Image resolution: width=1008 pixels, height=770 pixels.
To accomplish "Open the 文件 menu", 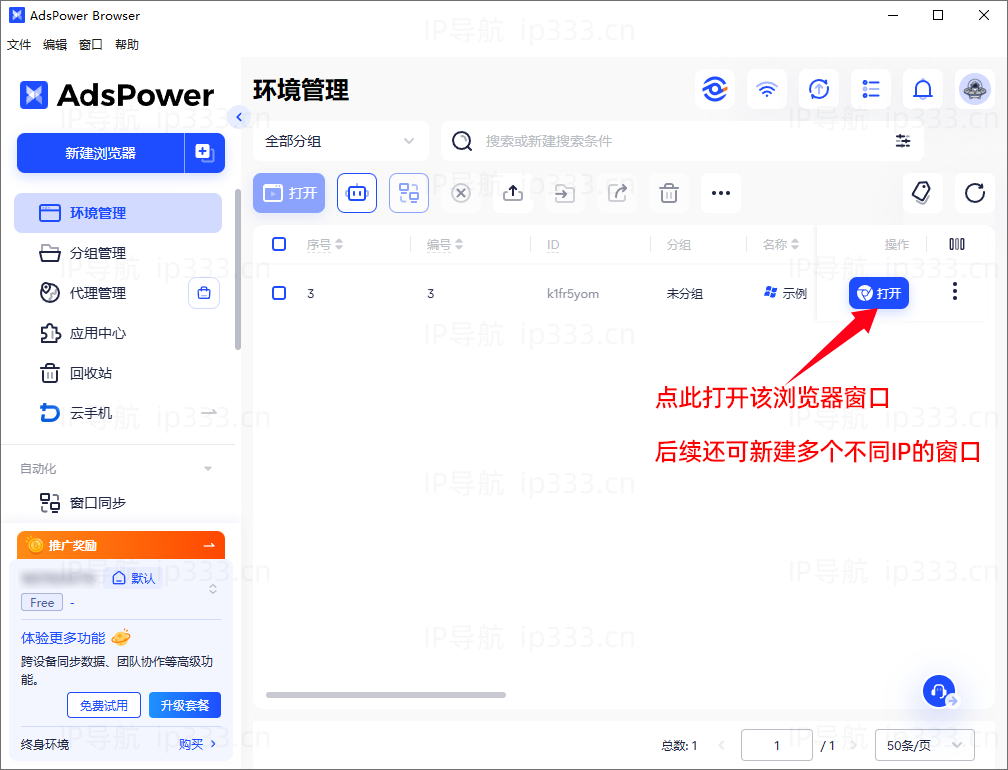I will point(19,44).
